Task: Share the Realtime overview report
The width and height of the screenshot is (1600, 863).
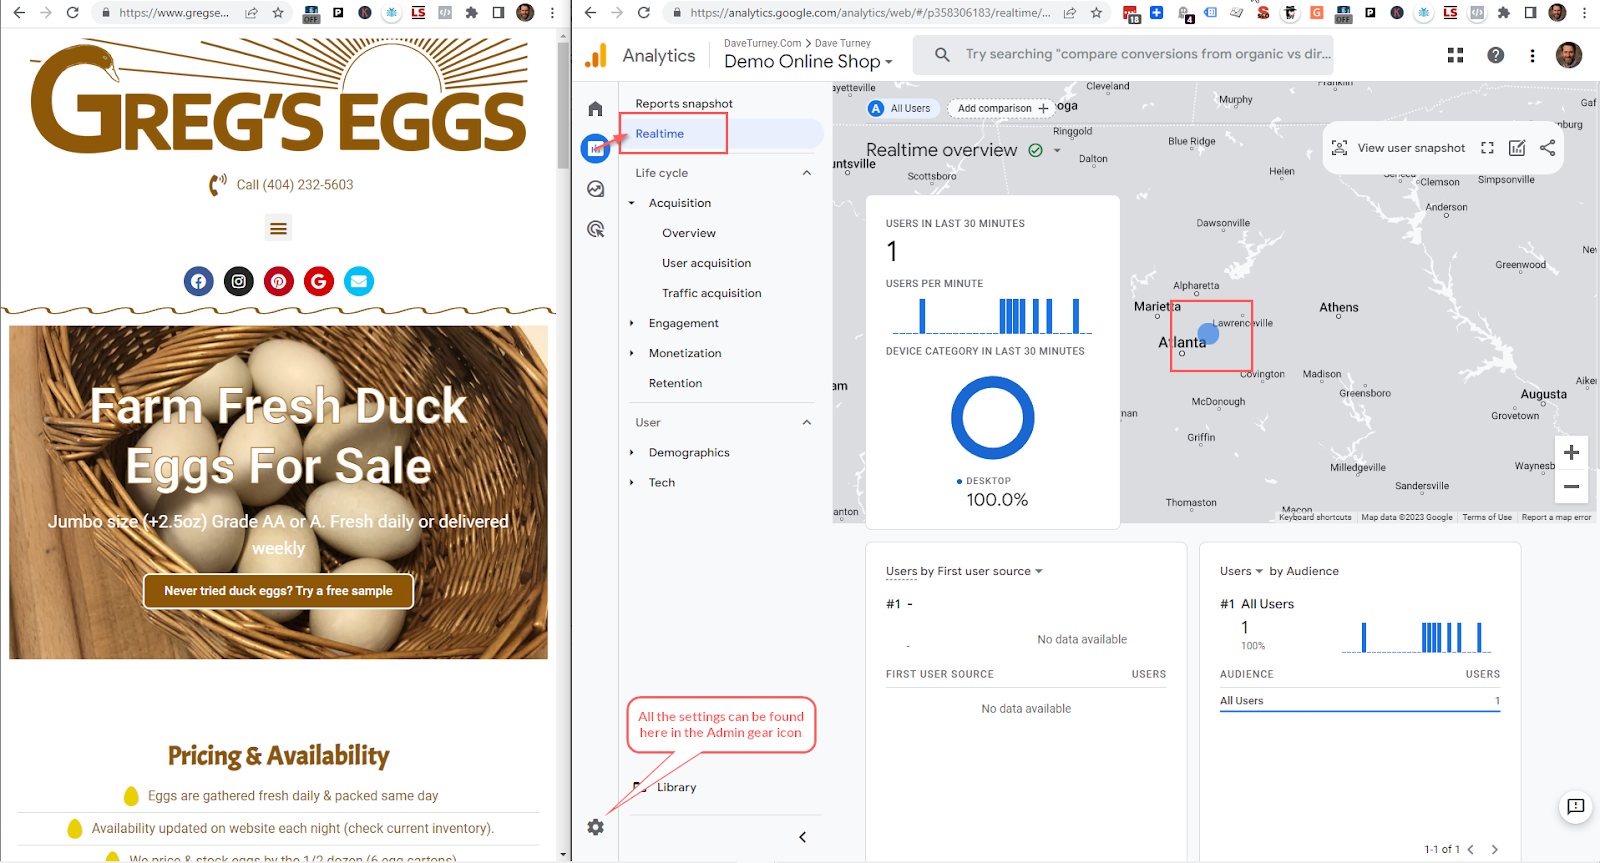Action: coord(1547,148)
